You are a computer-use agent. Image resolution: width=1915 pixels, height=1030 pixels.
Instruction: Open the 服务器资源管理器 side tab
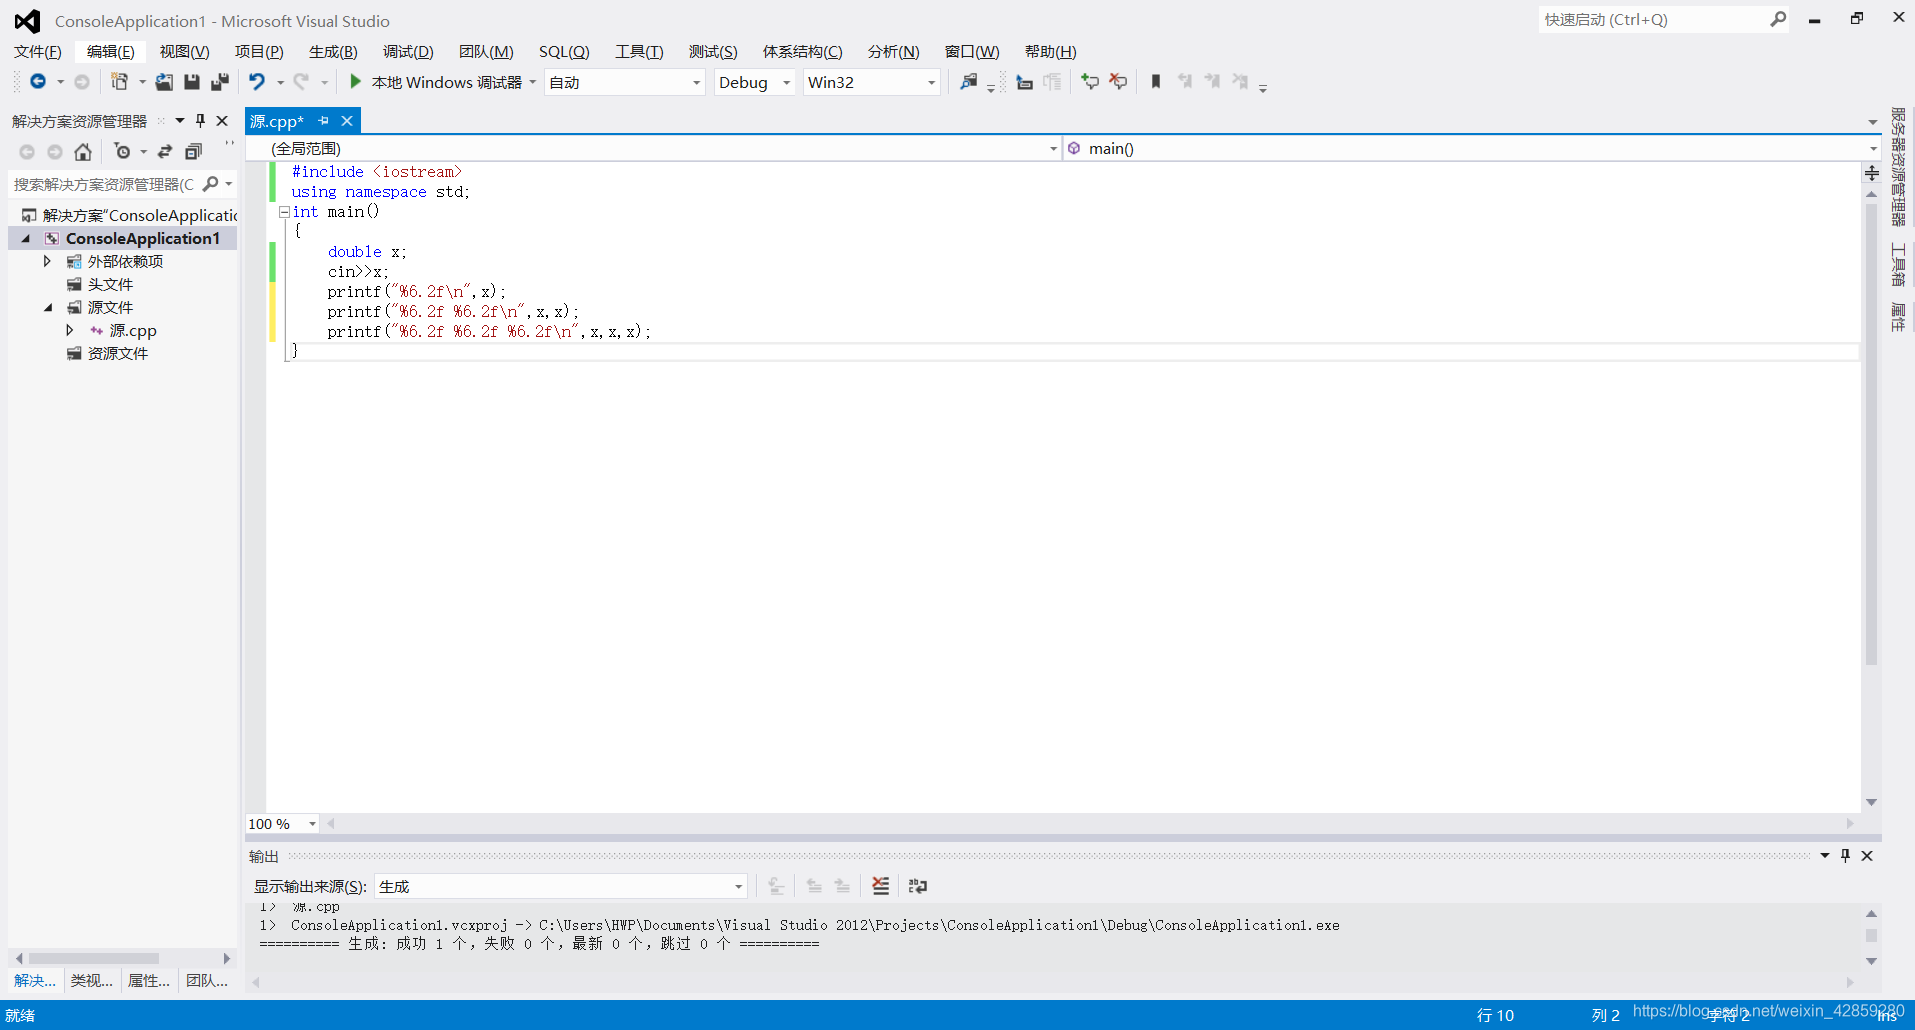point(1898,167)
